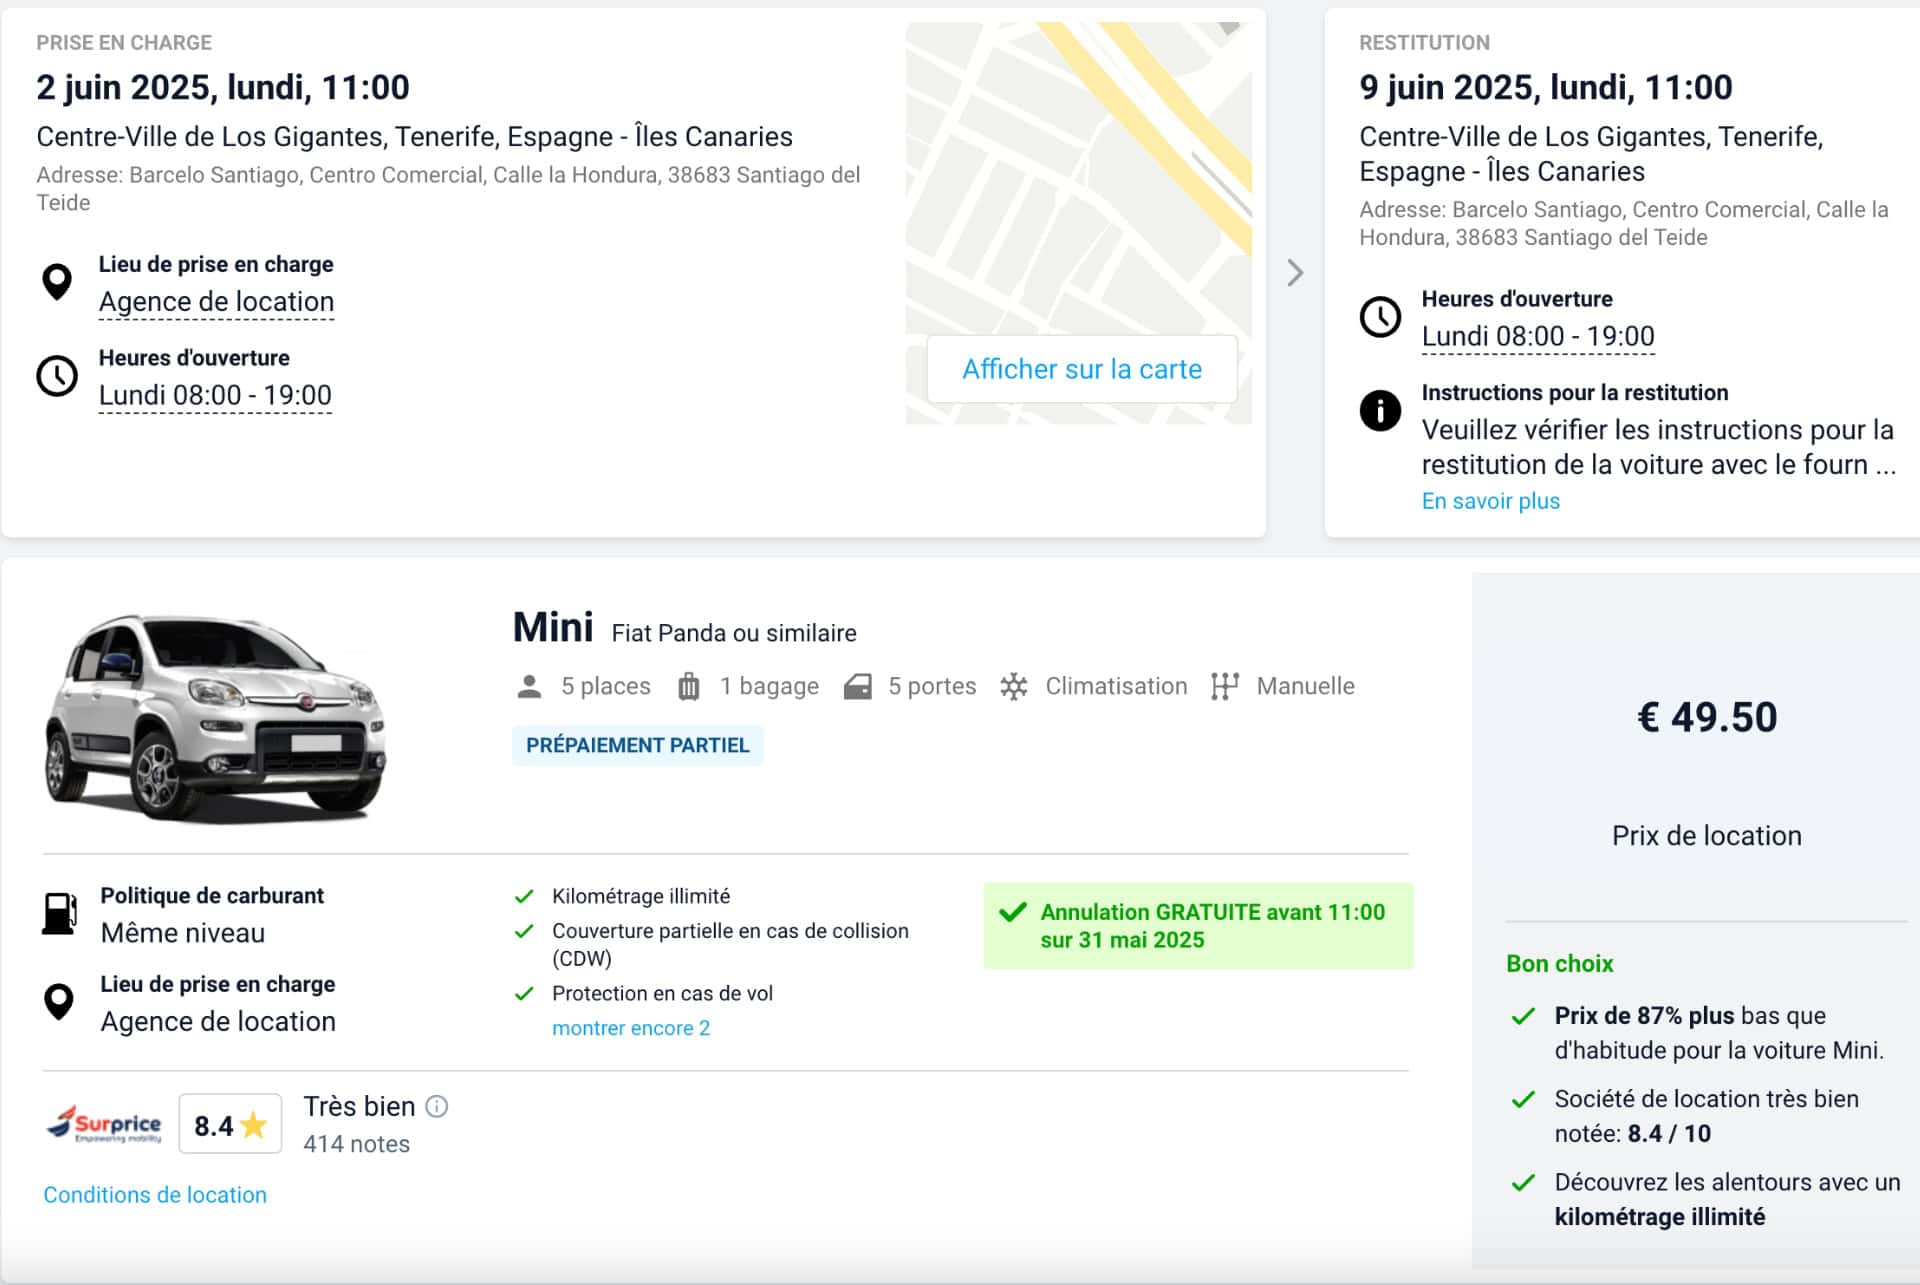This screenshot has width=1920, height=1285.
Task: Click the checkmark next to Kilométrage illimité
Action: click(524, 897)
